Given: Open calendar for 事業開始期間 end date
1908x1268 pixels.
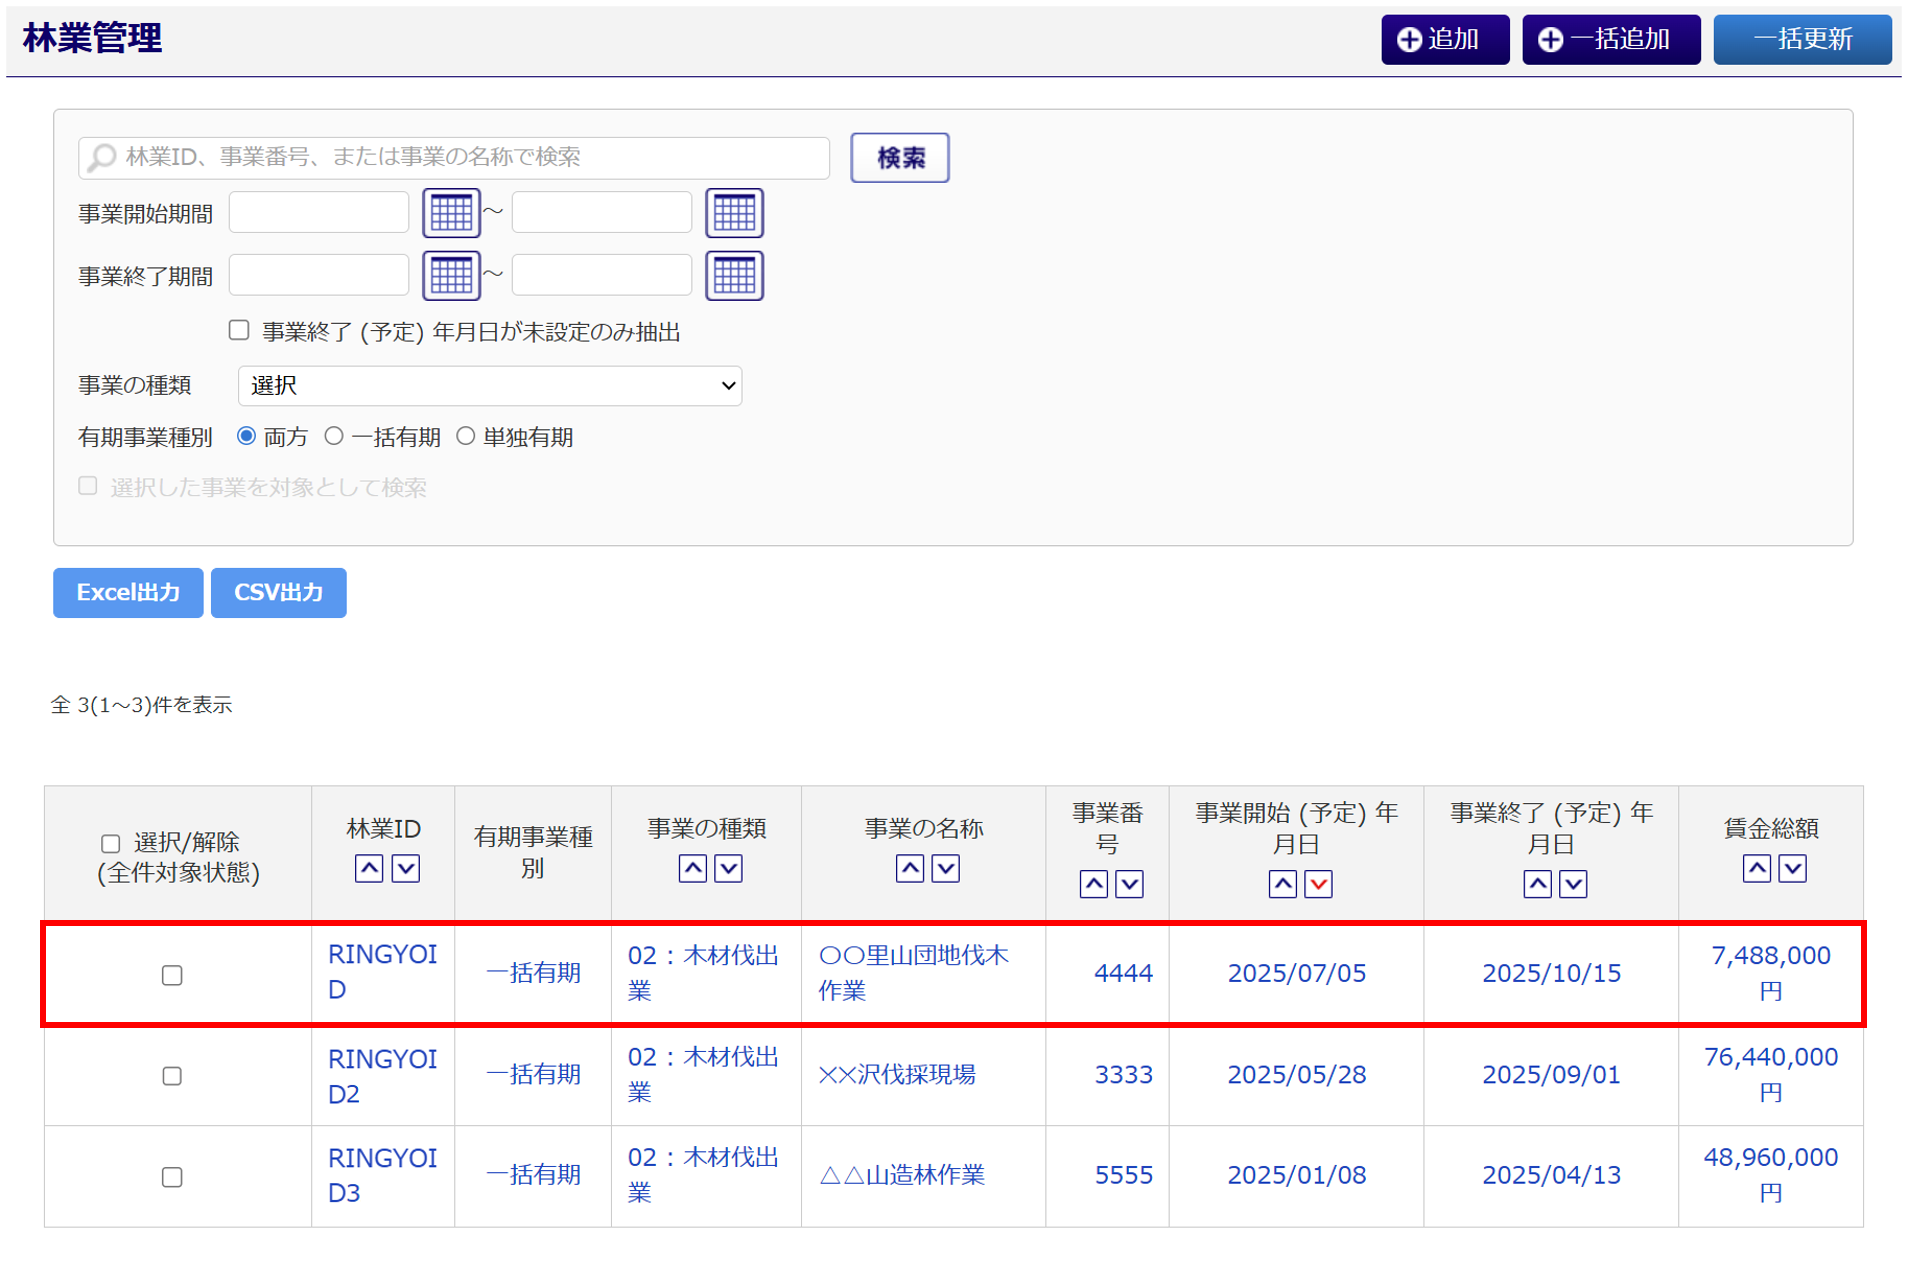Looking at the screenshot, I should tap(734, 213).
